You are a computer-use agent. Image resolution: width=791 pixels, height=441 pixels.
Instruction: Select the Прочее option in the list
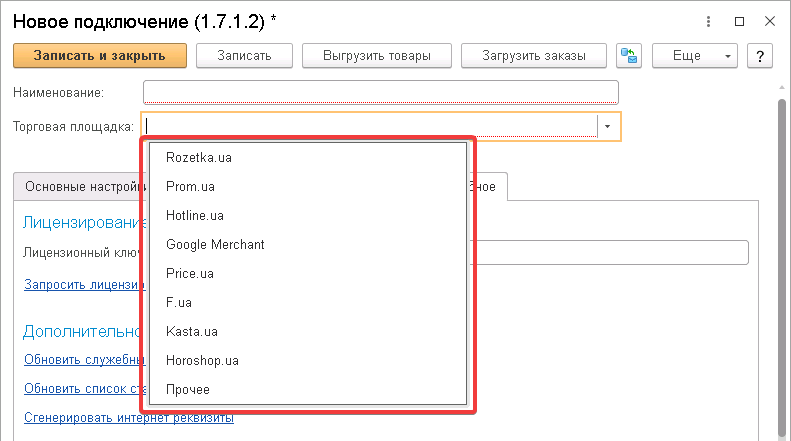coord(188,389)
